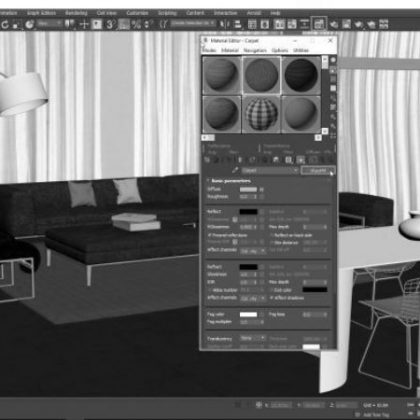420x420 pixels.
Task: Click the Render Setup teapot icon
Action: (x=334, y=24)
